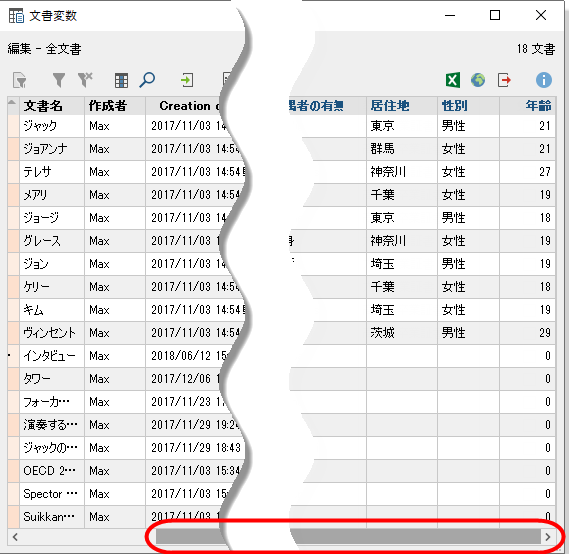Click the red arrow export icon
Image resolution: width=569 pixels, height=554 pixels.
(504, 80)
